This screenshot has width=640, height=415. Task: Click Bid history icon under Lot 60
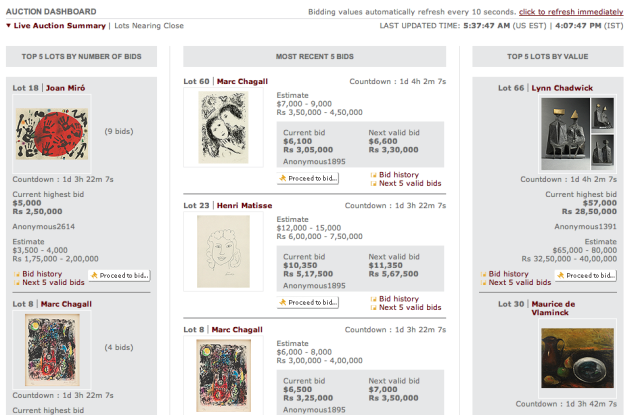click(372, 174)
